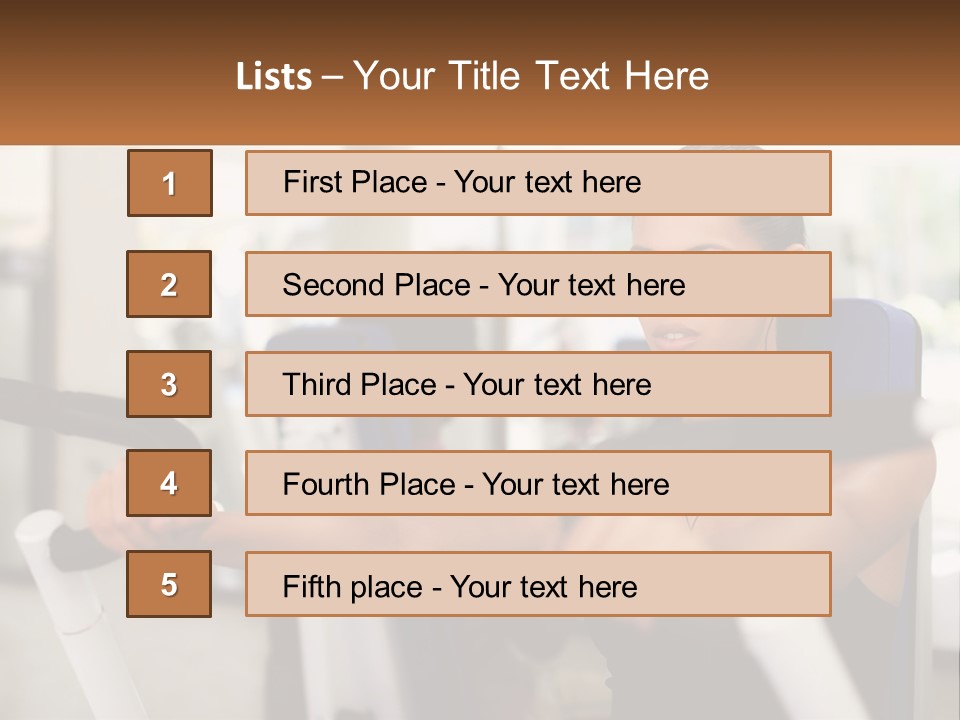Click the word Fifth in bottom bar
Image resolution: width=960 pixels, height=720 pixels.
pyautogui.click(x=313, y=586)
